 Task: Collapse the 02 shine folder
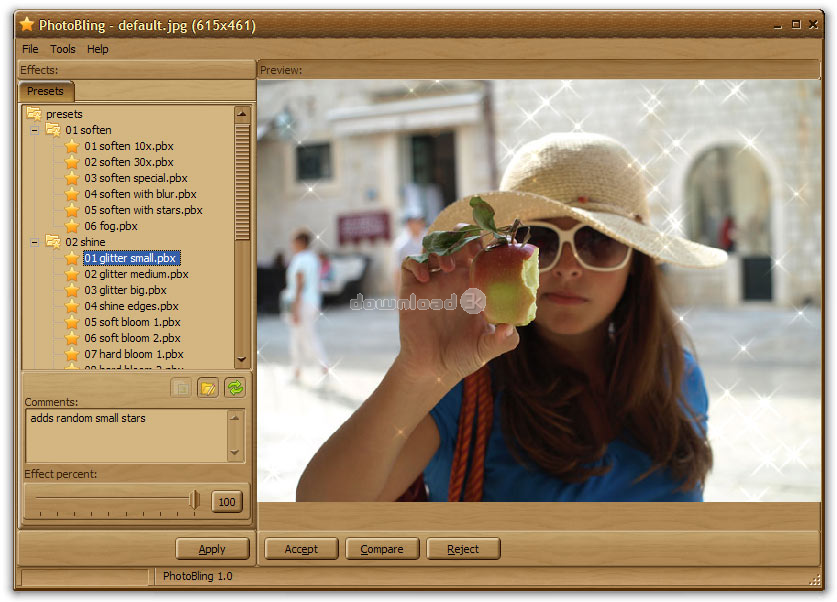[x=35, y=242]
